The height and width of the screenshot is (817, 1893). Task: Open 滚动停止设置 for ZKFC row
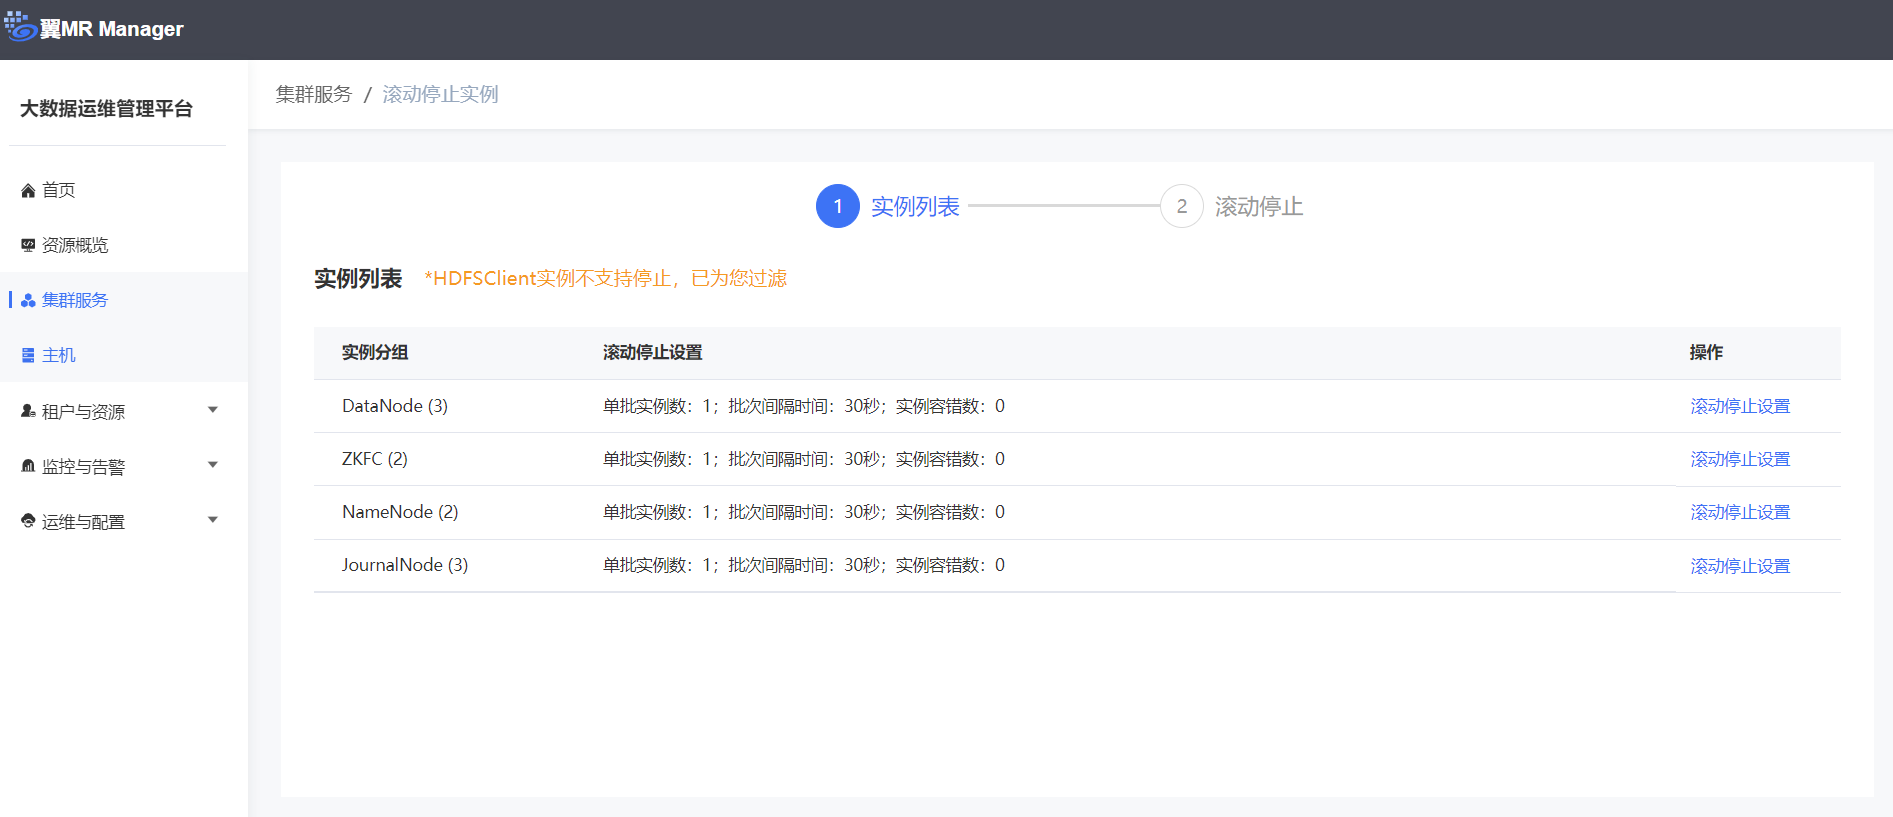click(x=1740, y=459)
